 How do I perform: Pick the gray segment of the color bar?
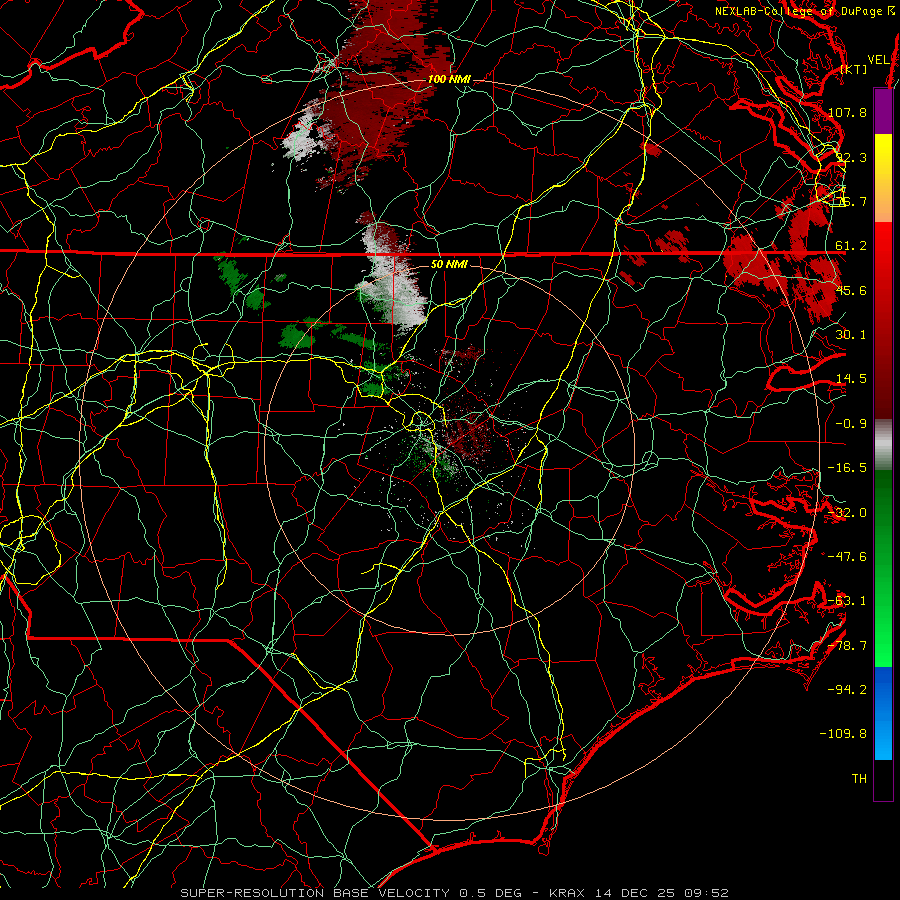(x=883, y=444)
